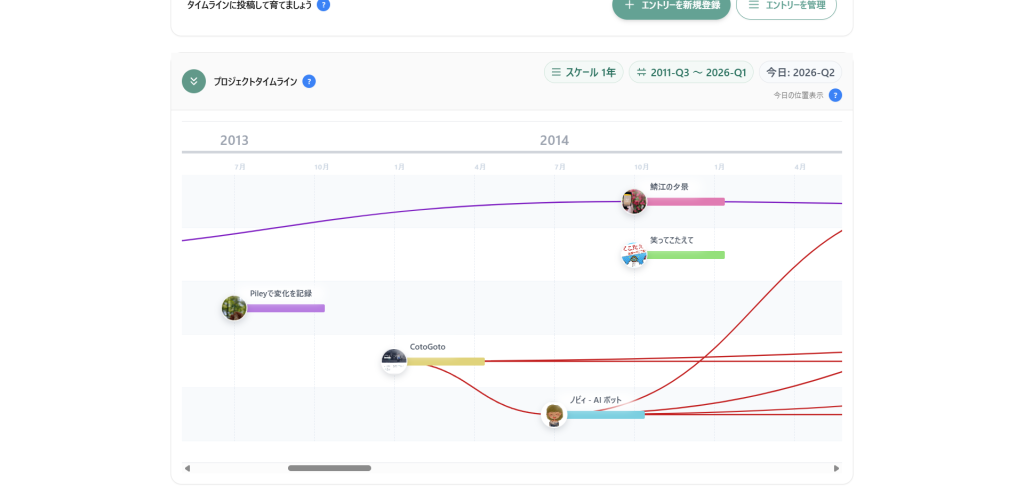Open the ノビィ - AI ボット avatar
This screenshot has height=486, width=1024.
[x=554, y=414]
